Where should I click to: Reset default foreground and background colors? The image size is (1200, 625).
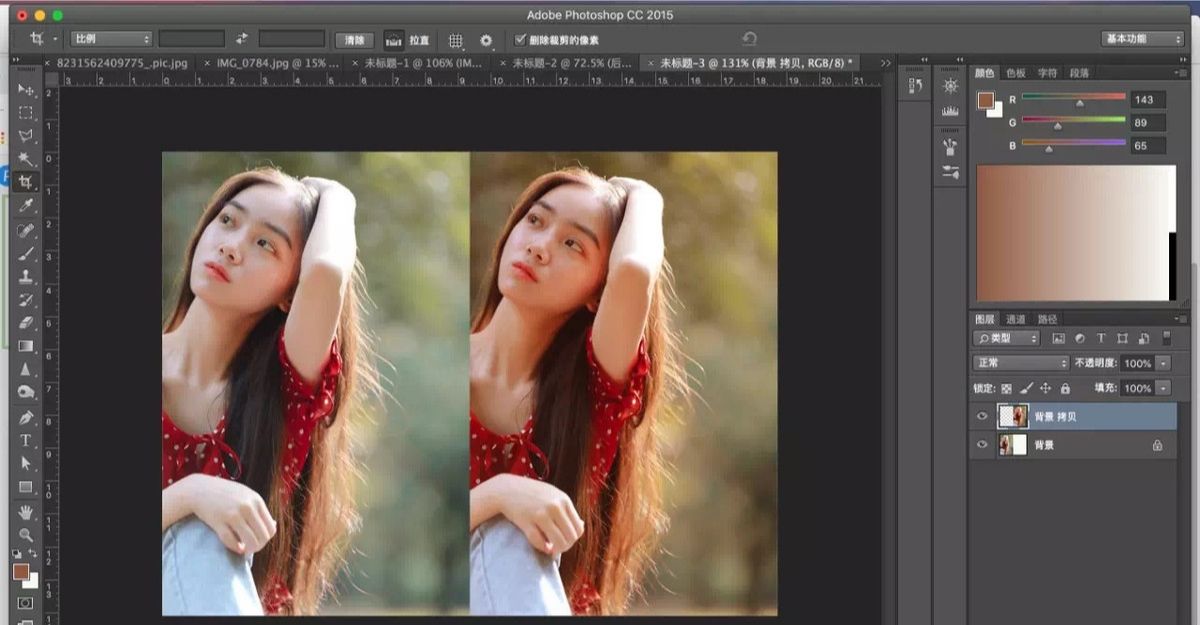click(x=17, y=553)
